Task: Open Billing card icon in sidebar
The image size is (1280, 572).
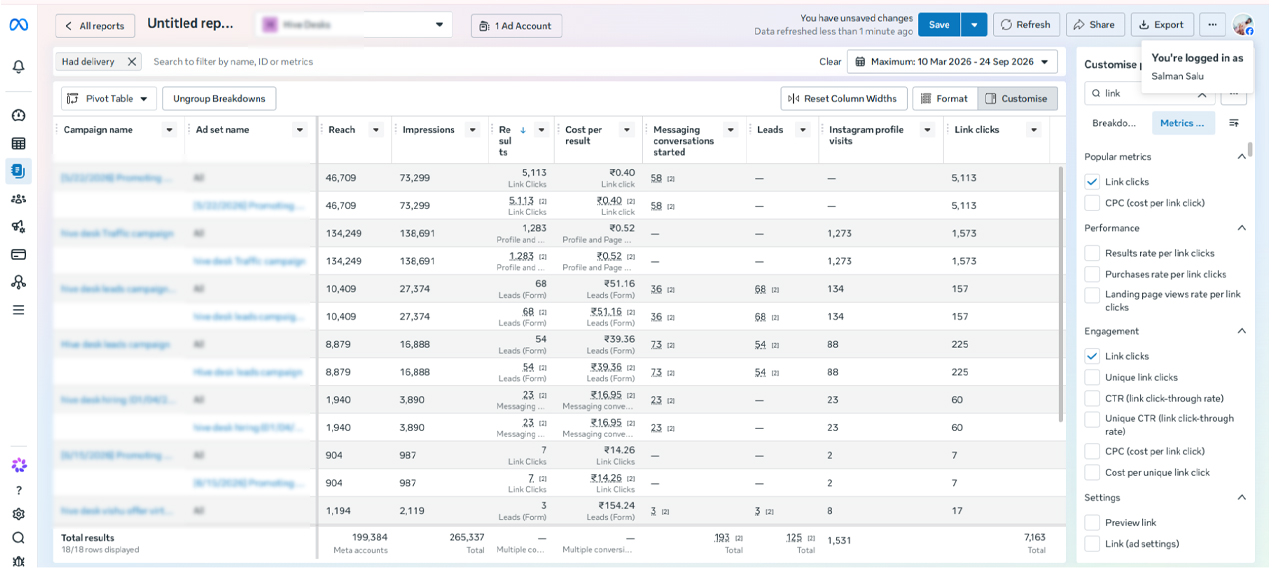Action: pyautogui.click(x=18, y=255)
